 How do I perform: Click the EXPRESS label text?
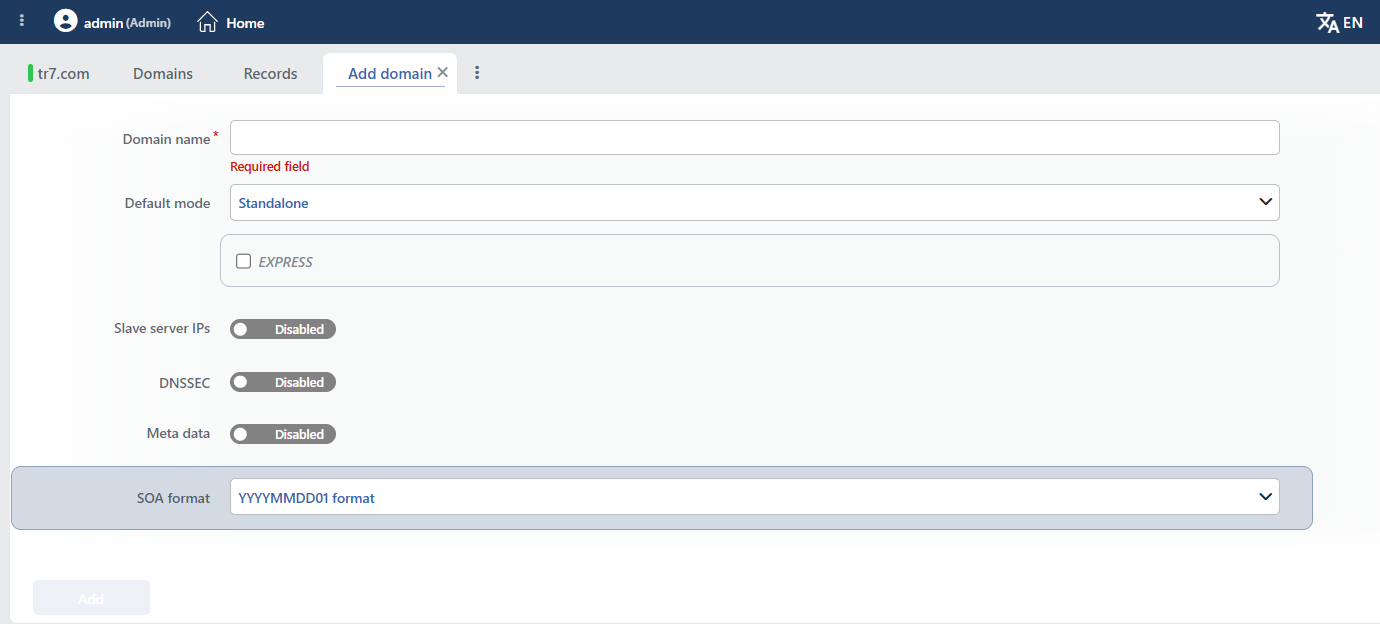tap(286, 262)
